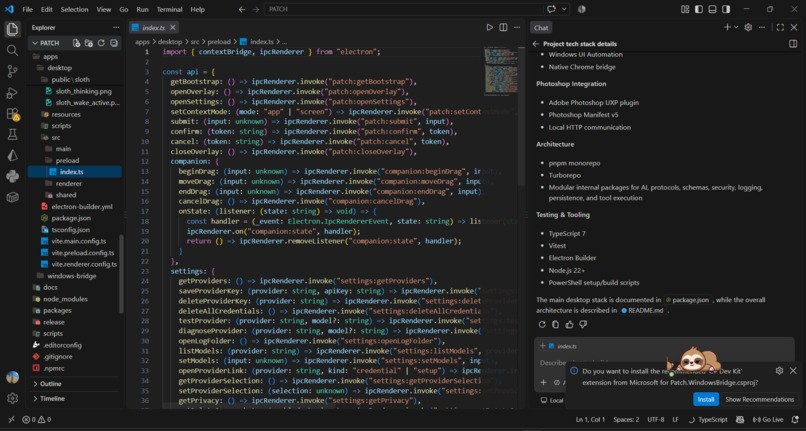
Task: Retry the chat response
Action: click(542, 325)
